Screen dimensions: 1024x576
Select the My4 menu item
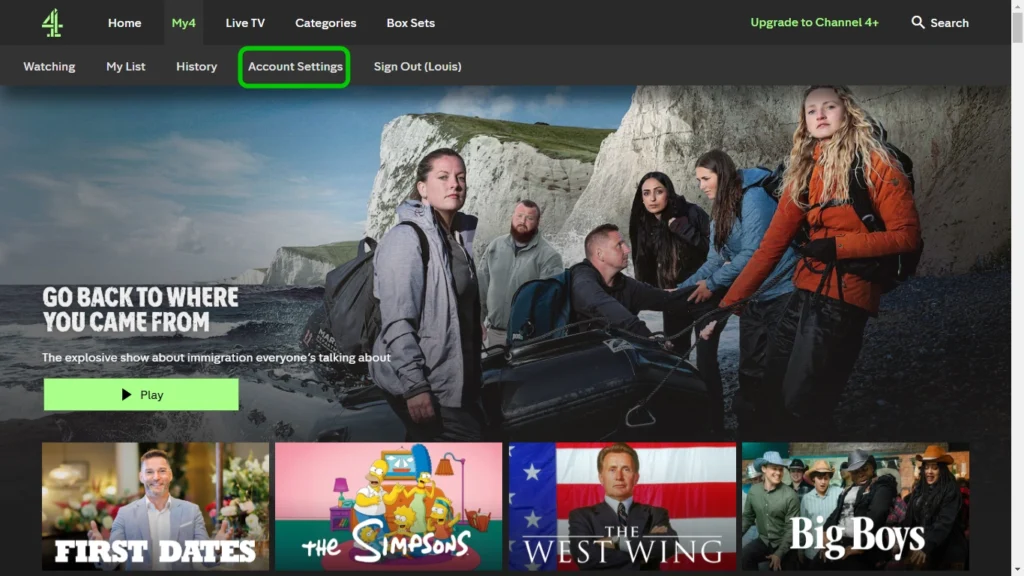click(184, 23)
